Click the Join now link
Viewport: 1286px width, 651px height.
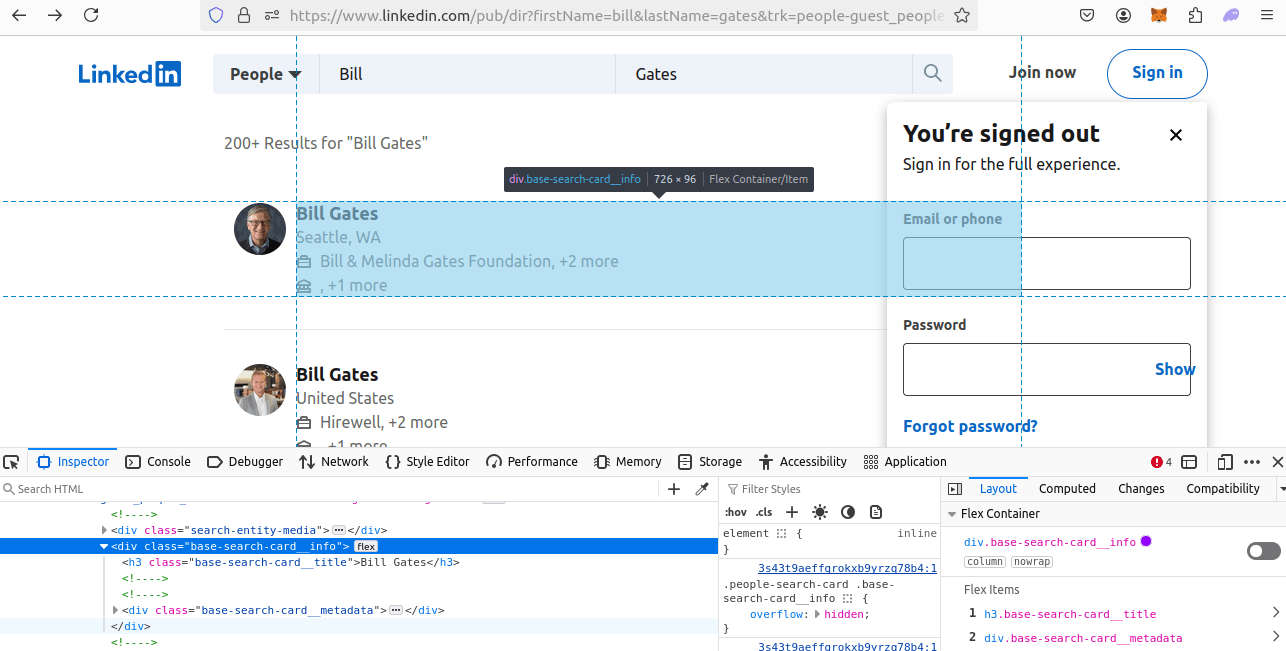(x=1042, y=72)
